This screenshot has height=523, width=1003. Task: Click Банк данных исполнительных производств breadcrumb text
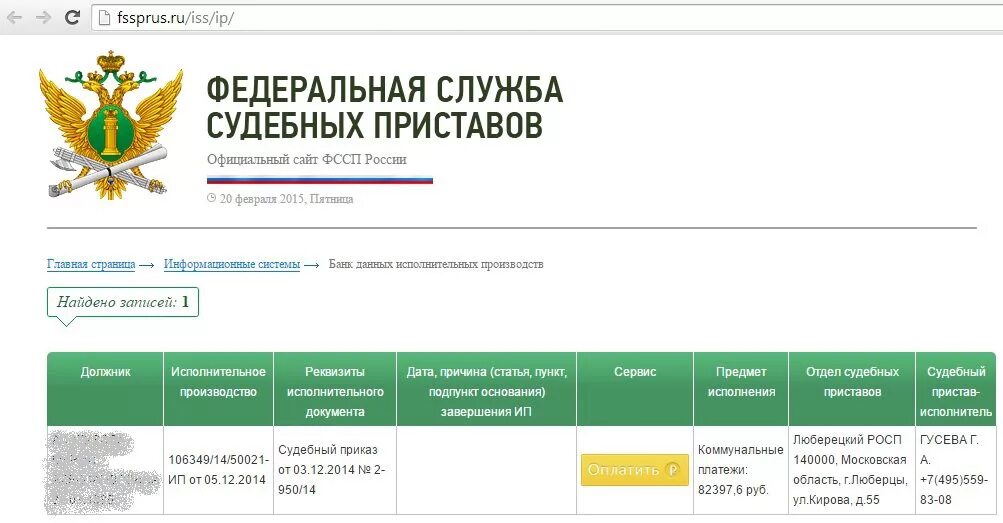point(436,264)
